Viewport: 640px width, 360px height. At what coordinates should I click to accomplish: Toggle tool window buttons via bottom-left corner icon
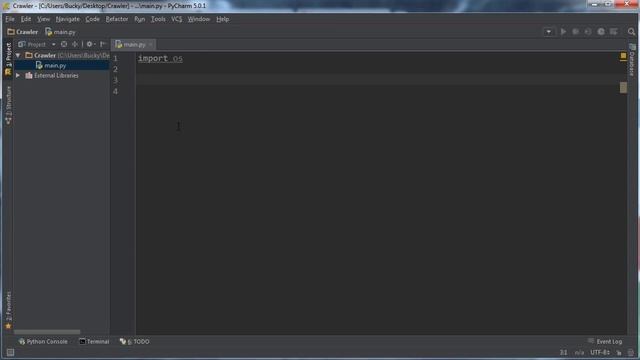(10, 352)
